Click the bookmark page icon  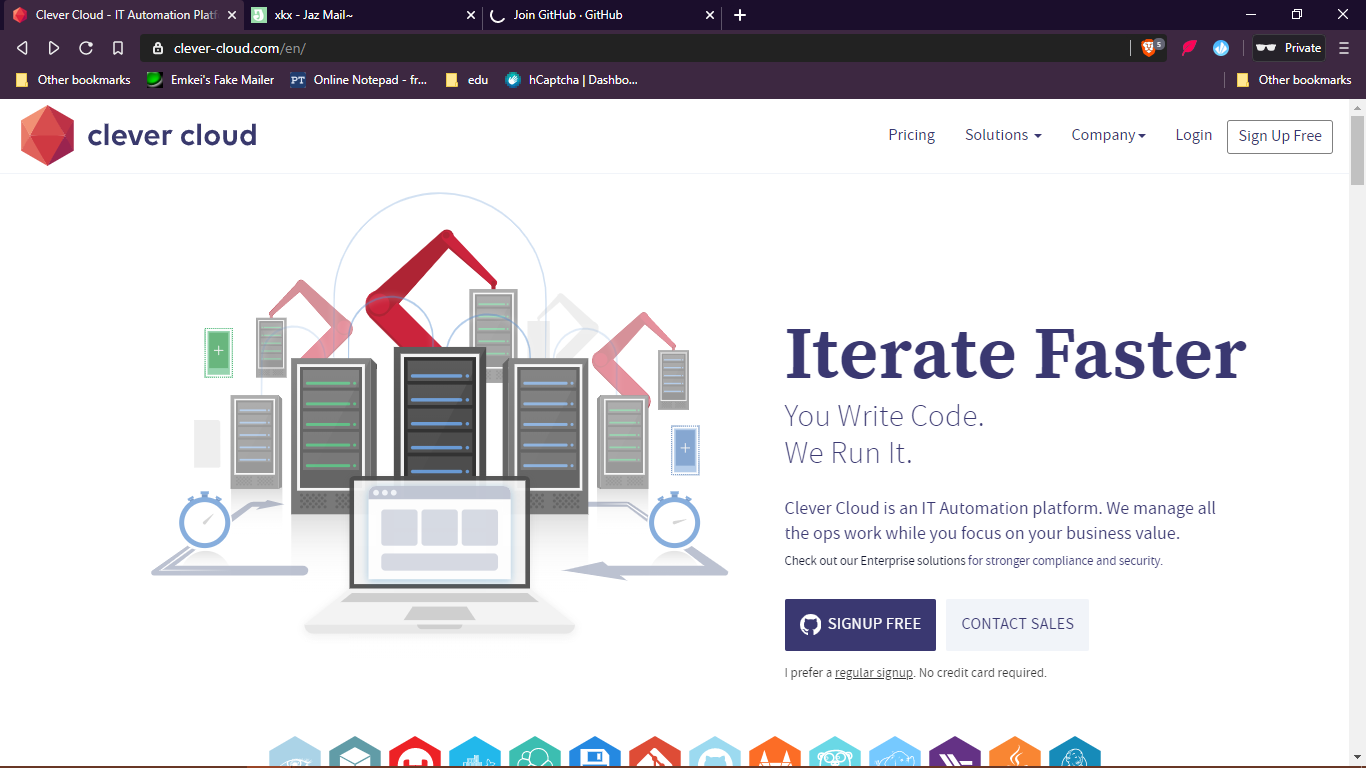tap(118, 48)
